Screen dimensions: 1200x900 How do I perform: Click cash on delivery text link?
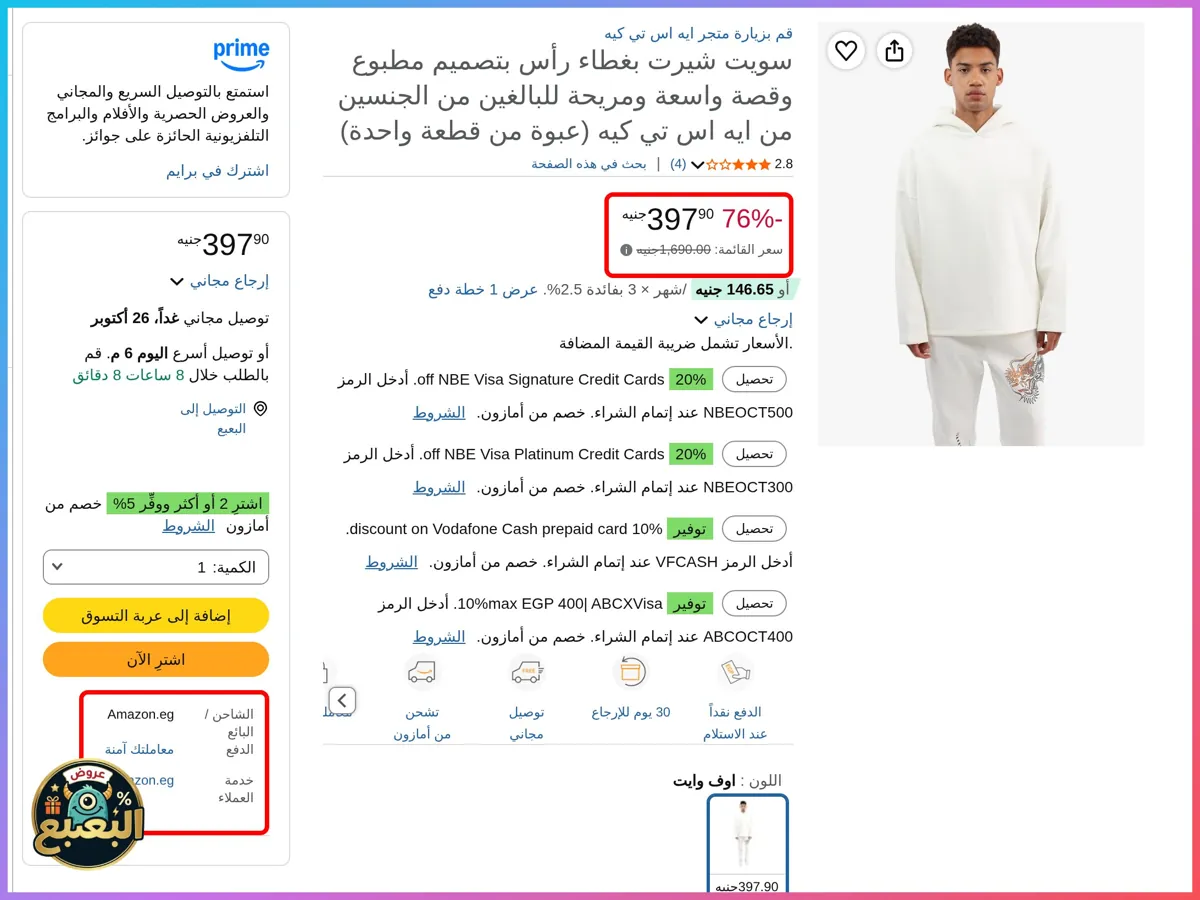(735, 723)
